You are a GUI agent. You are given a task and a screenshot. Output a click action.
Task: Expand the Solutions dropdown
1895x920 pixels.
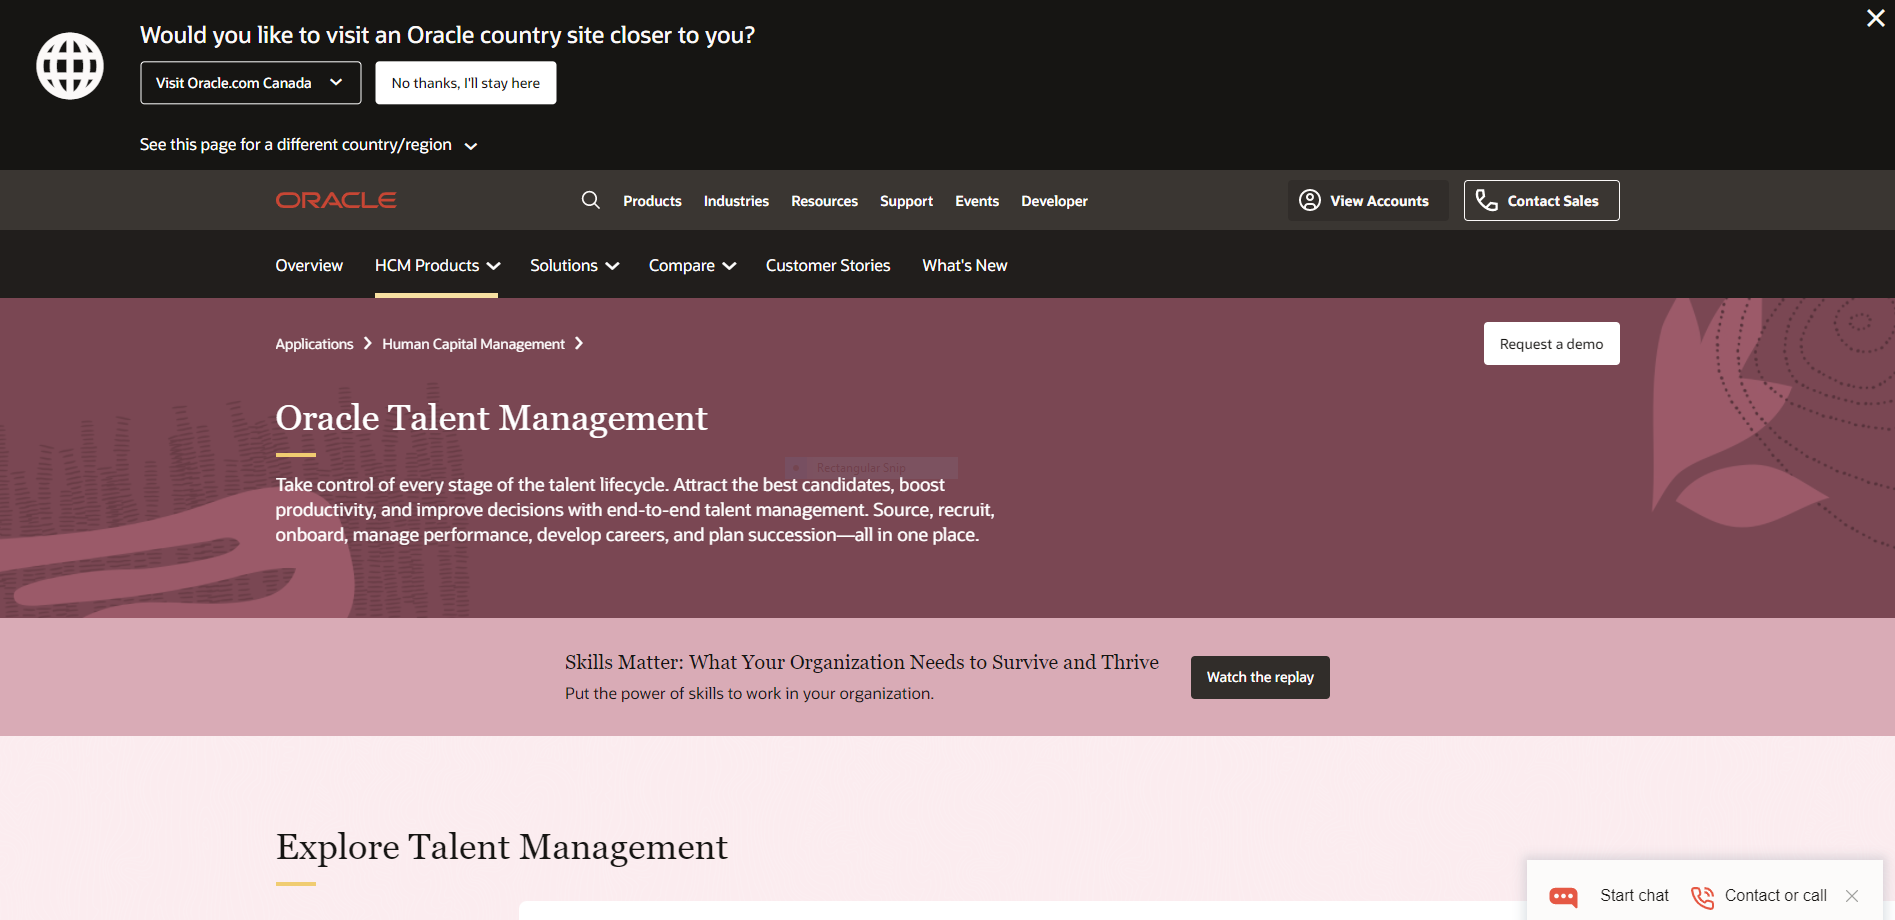click(575, 265)
